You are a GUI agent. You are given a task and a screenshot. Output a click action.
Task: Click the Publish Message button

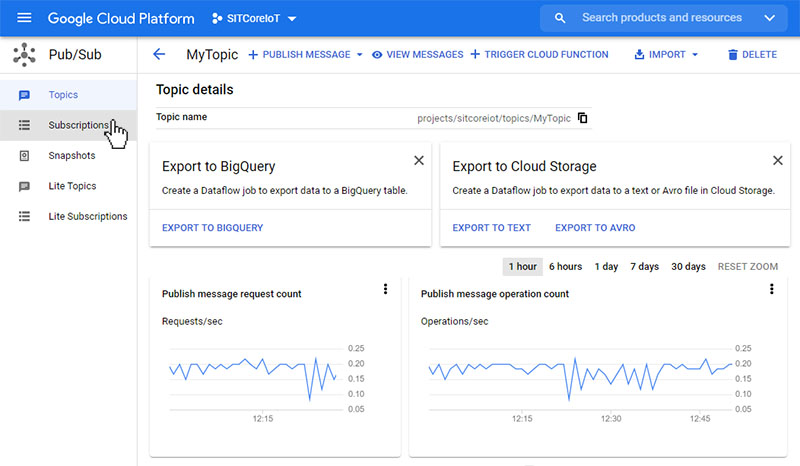pyautogui.click(x=299, y=55)
